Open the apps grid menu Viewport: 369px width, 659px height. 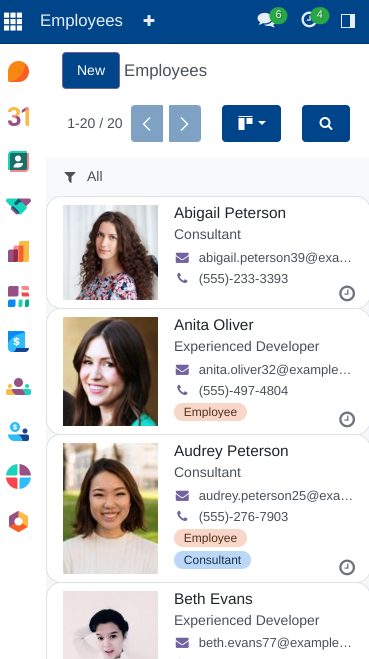pyautogui.click(x=13, y=21)
